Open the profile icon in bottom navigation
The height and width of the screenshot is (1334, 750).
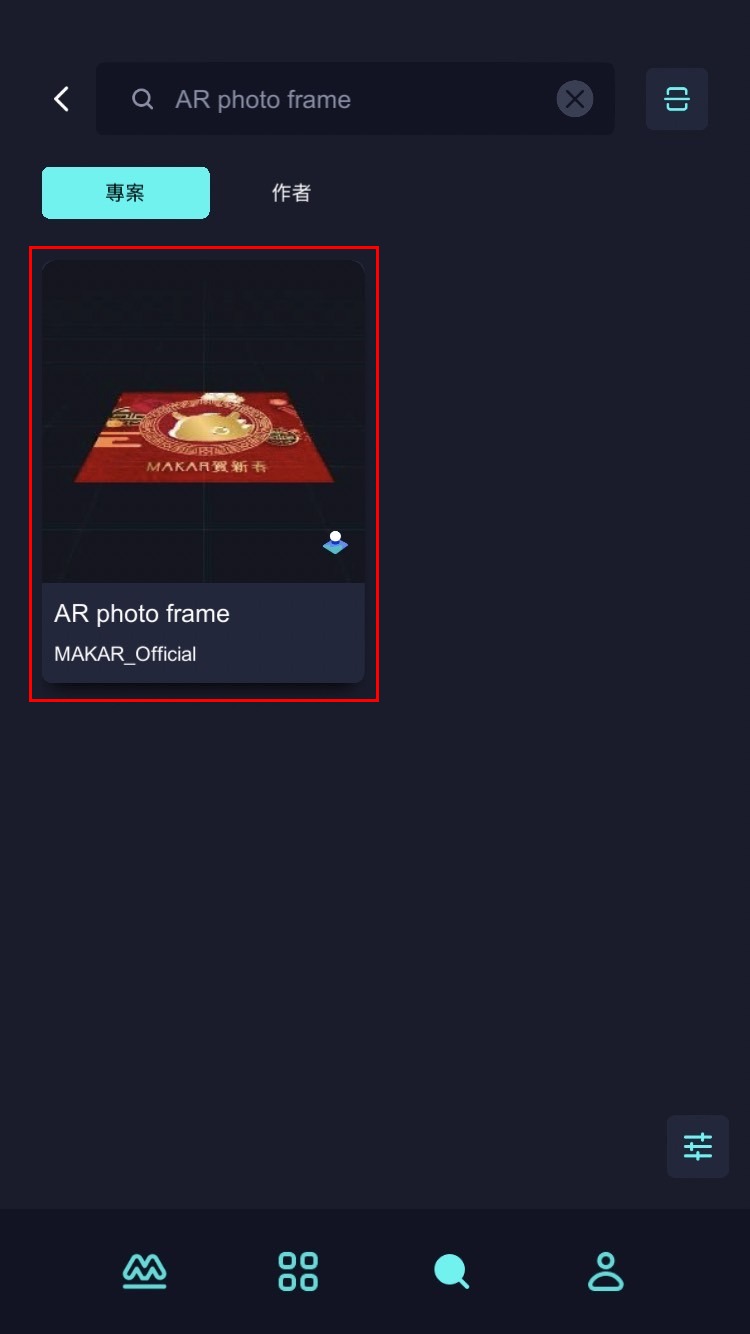pyautogui.click(x=605, y=1272)
